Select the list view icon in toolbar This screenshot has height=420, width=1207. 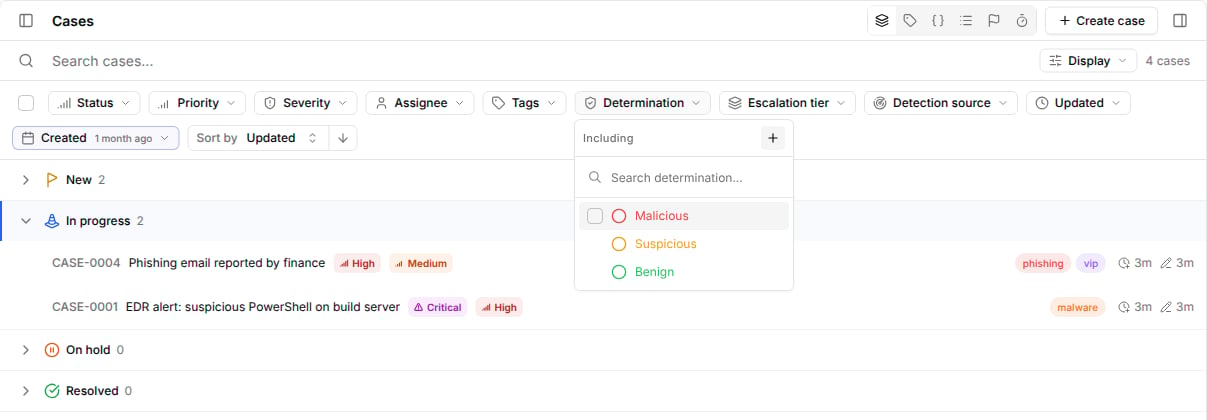coord(966,20)
